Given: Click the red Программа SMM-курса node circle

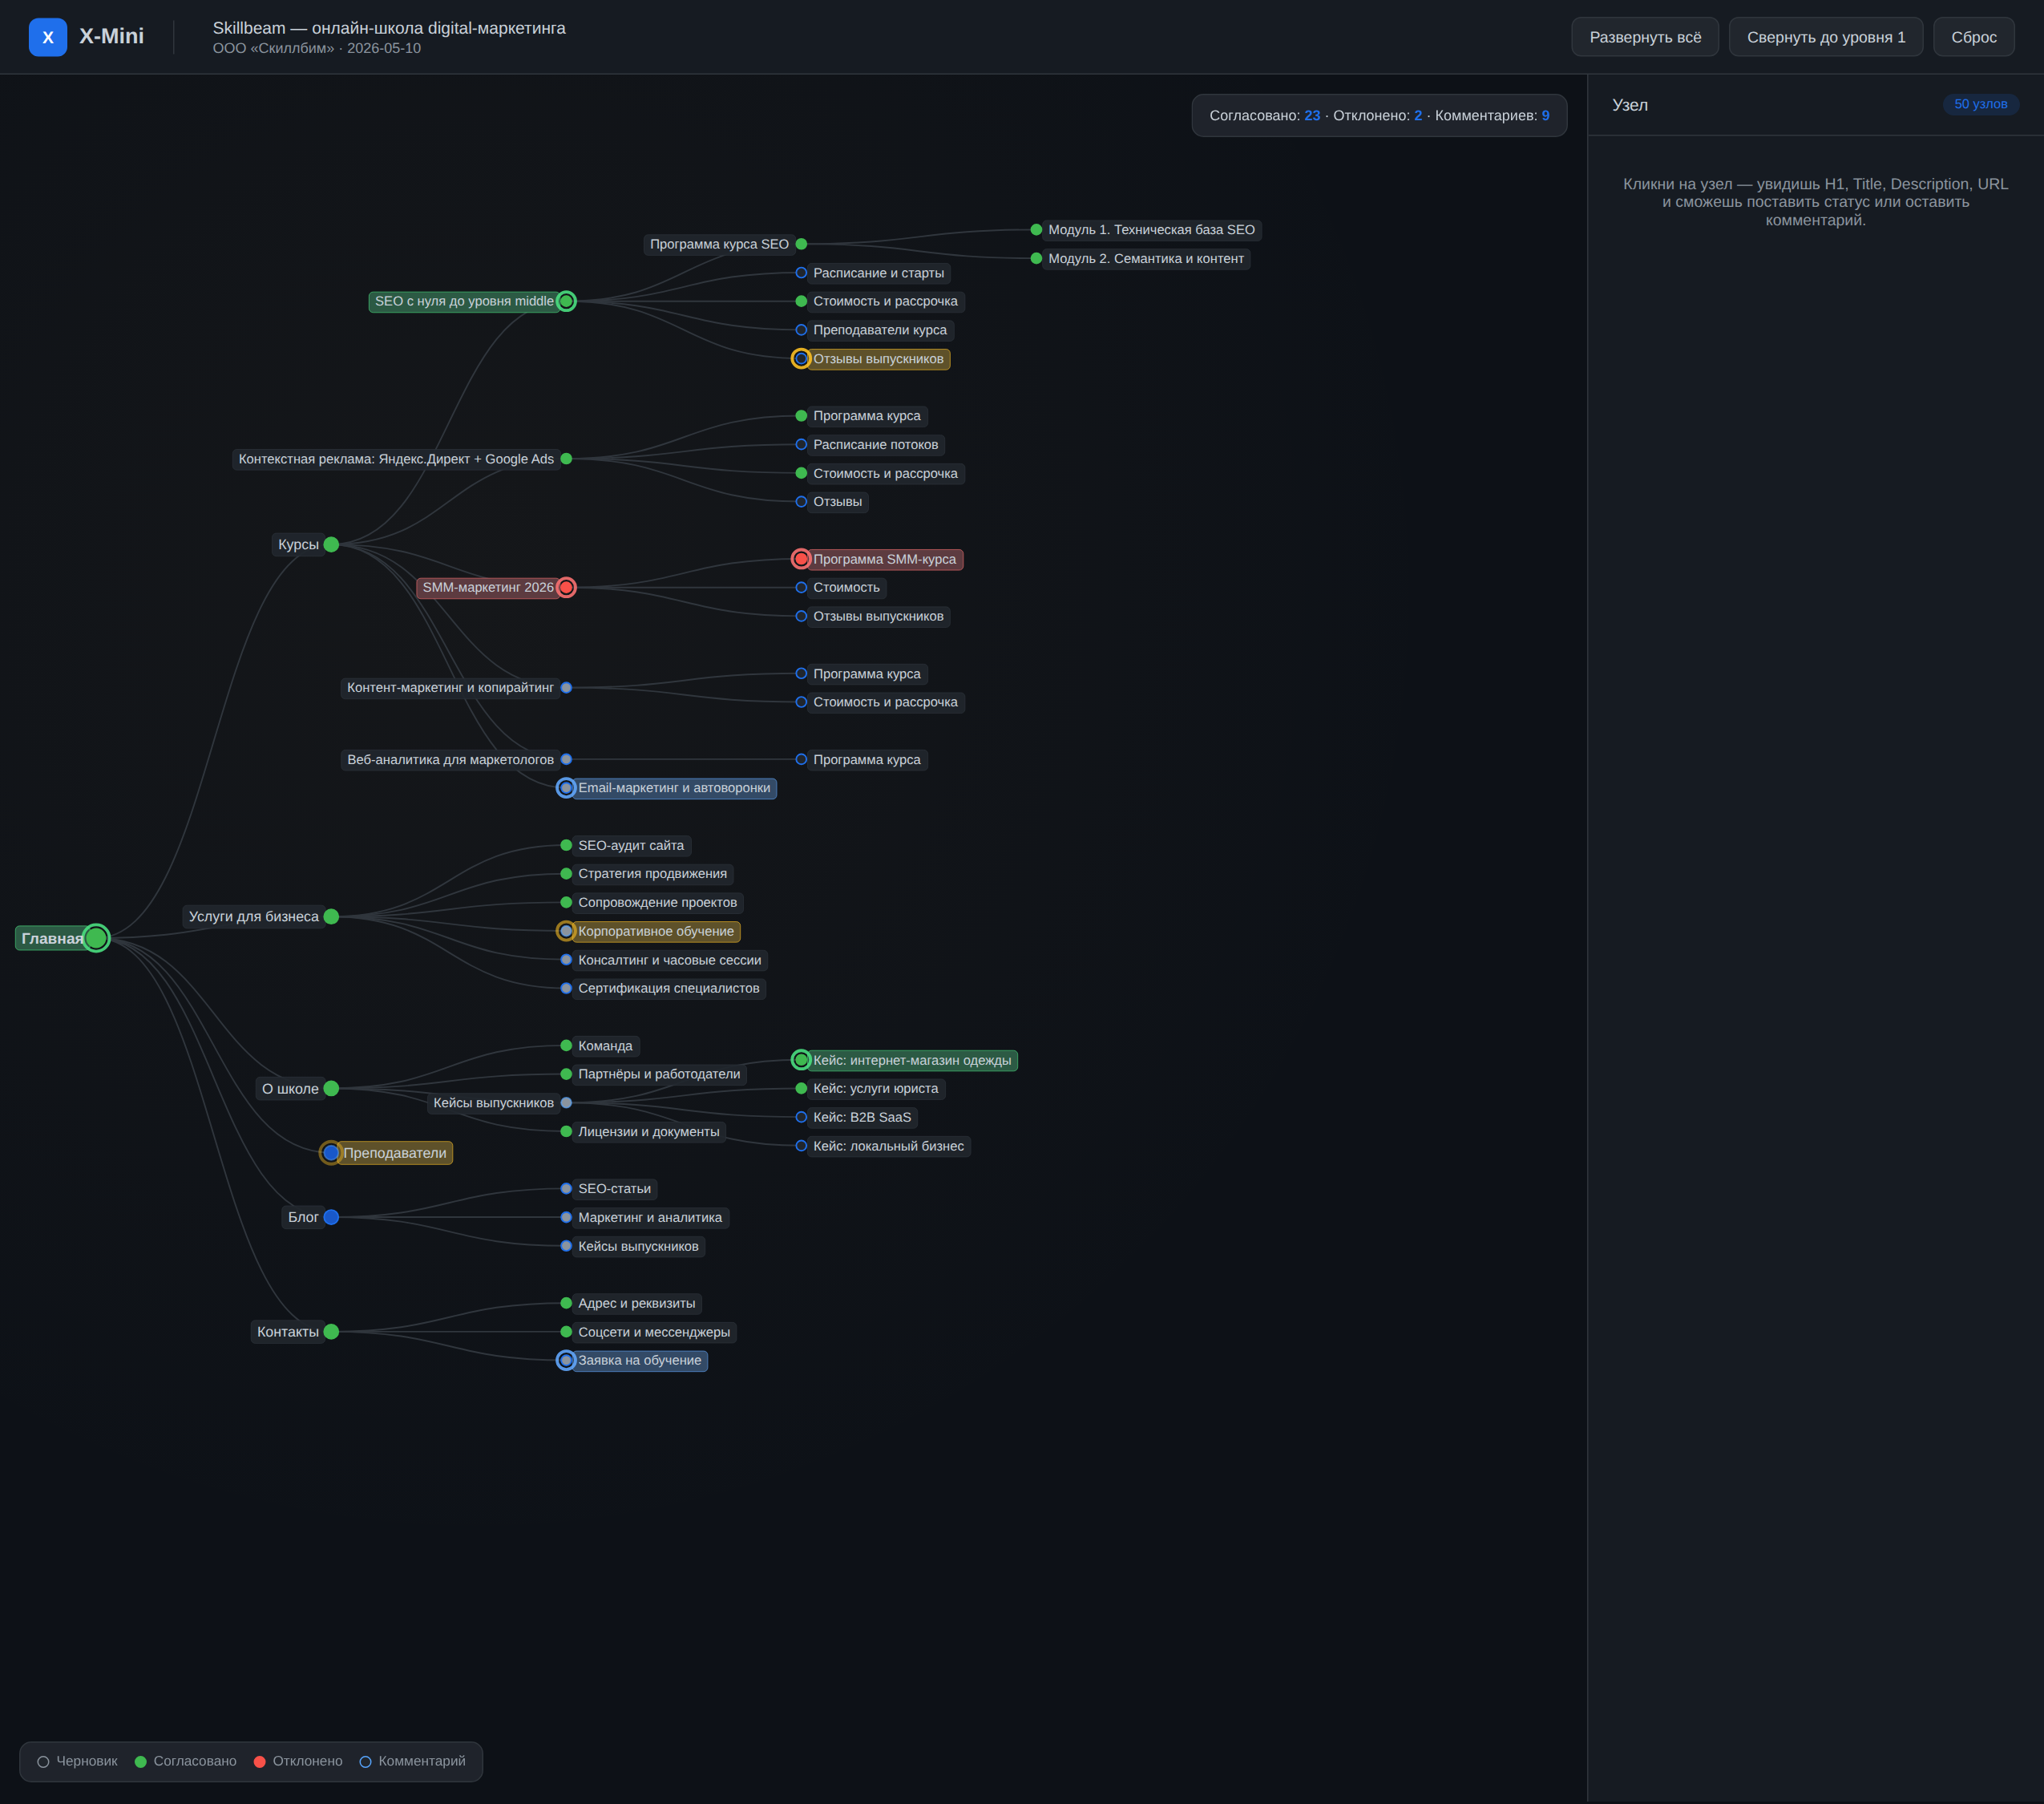Looking at the screenshot, I should point(801,559).
